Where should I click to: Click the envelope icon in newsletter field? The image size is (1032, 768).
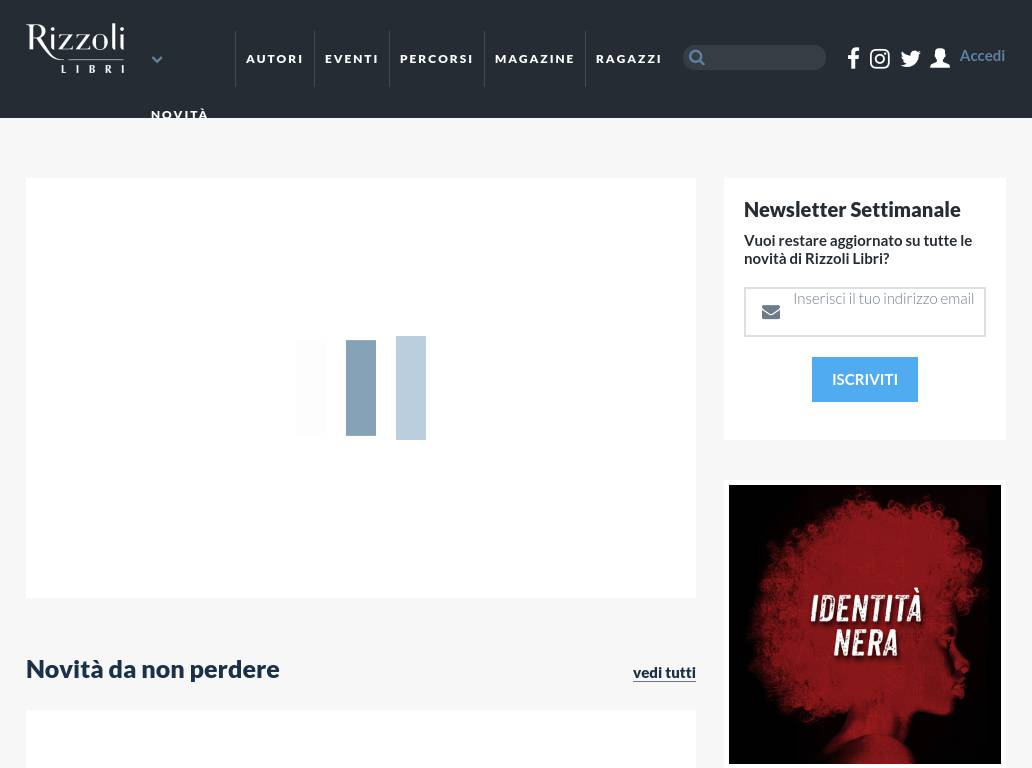(771, 312)
